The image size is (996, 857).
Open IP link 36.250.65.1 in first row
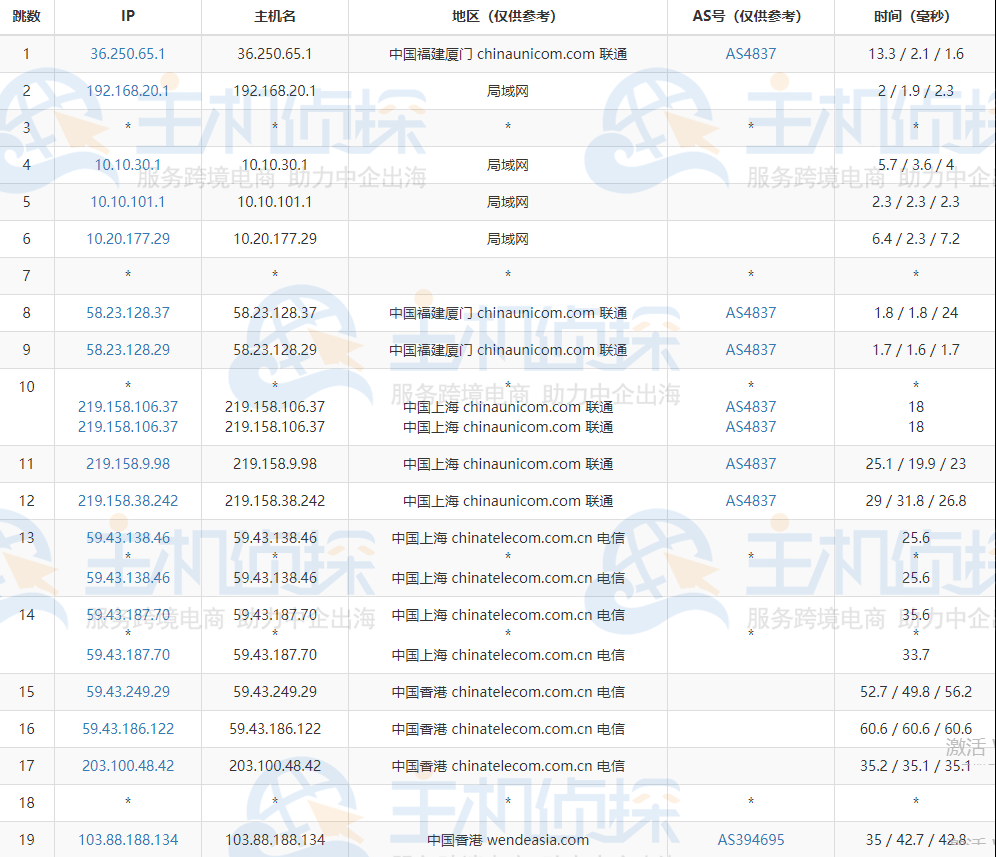(127, 54)
